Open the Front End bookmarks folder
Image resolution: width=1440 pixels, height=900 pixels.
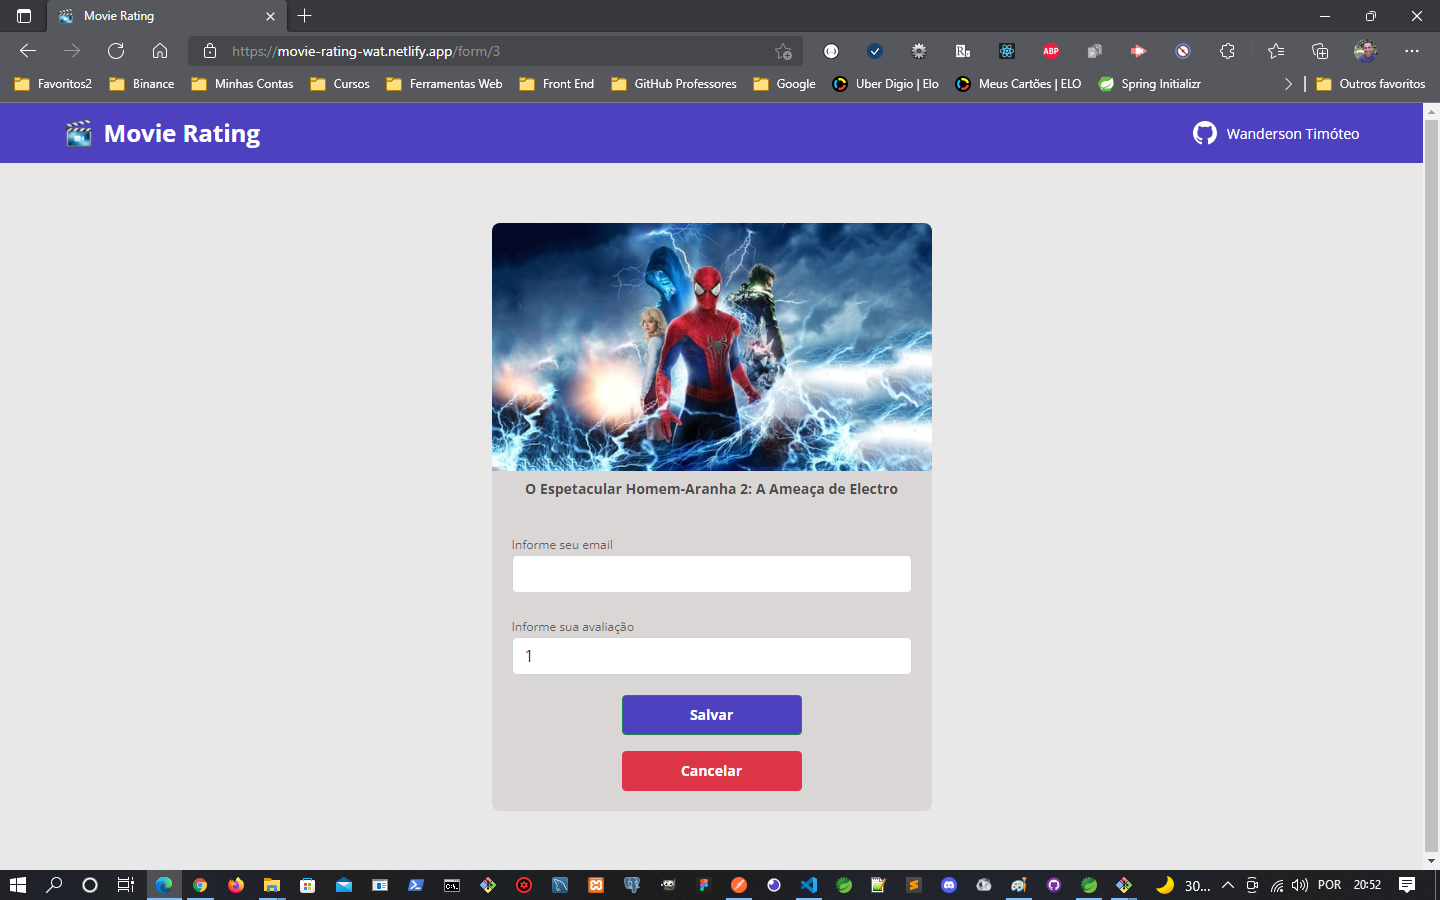click(557, 84)
